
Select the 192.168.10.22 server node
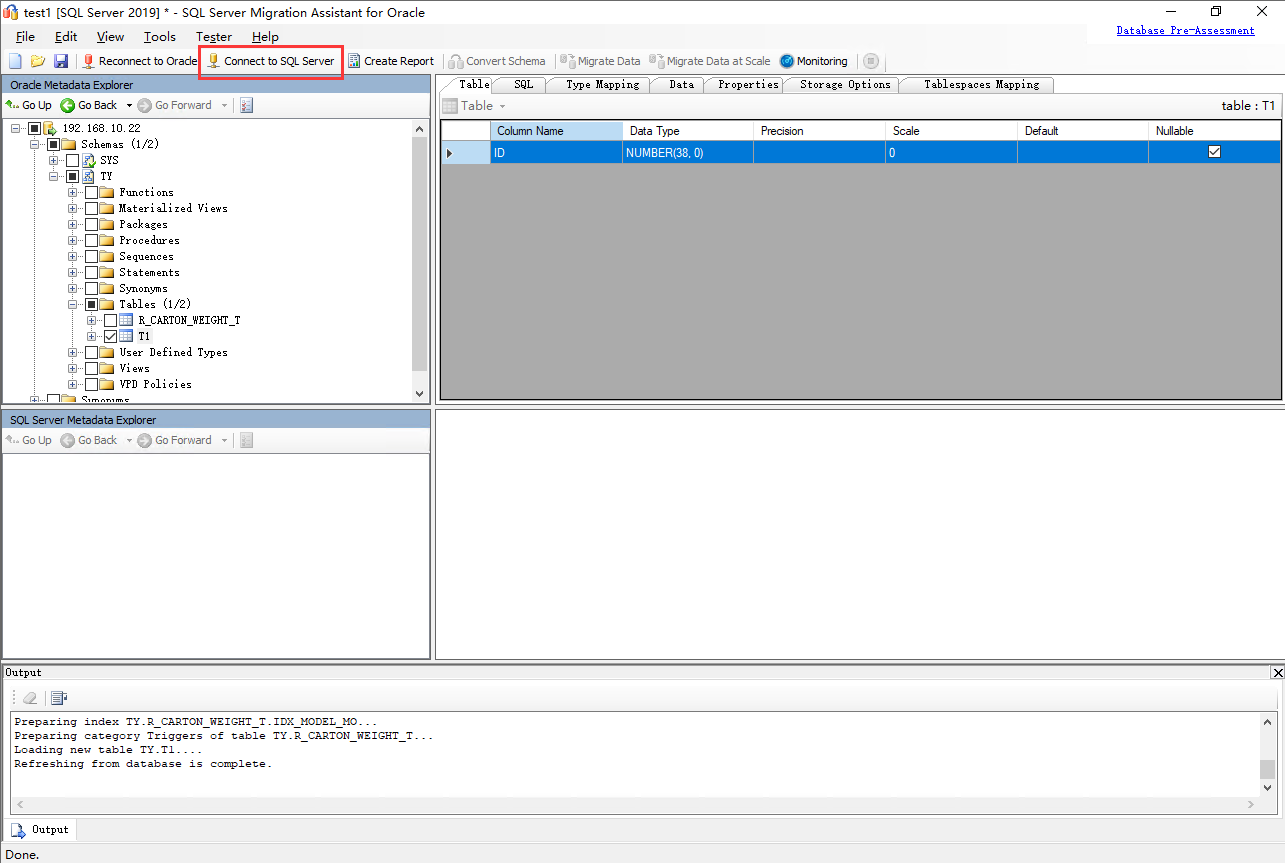tap(101, 129)
